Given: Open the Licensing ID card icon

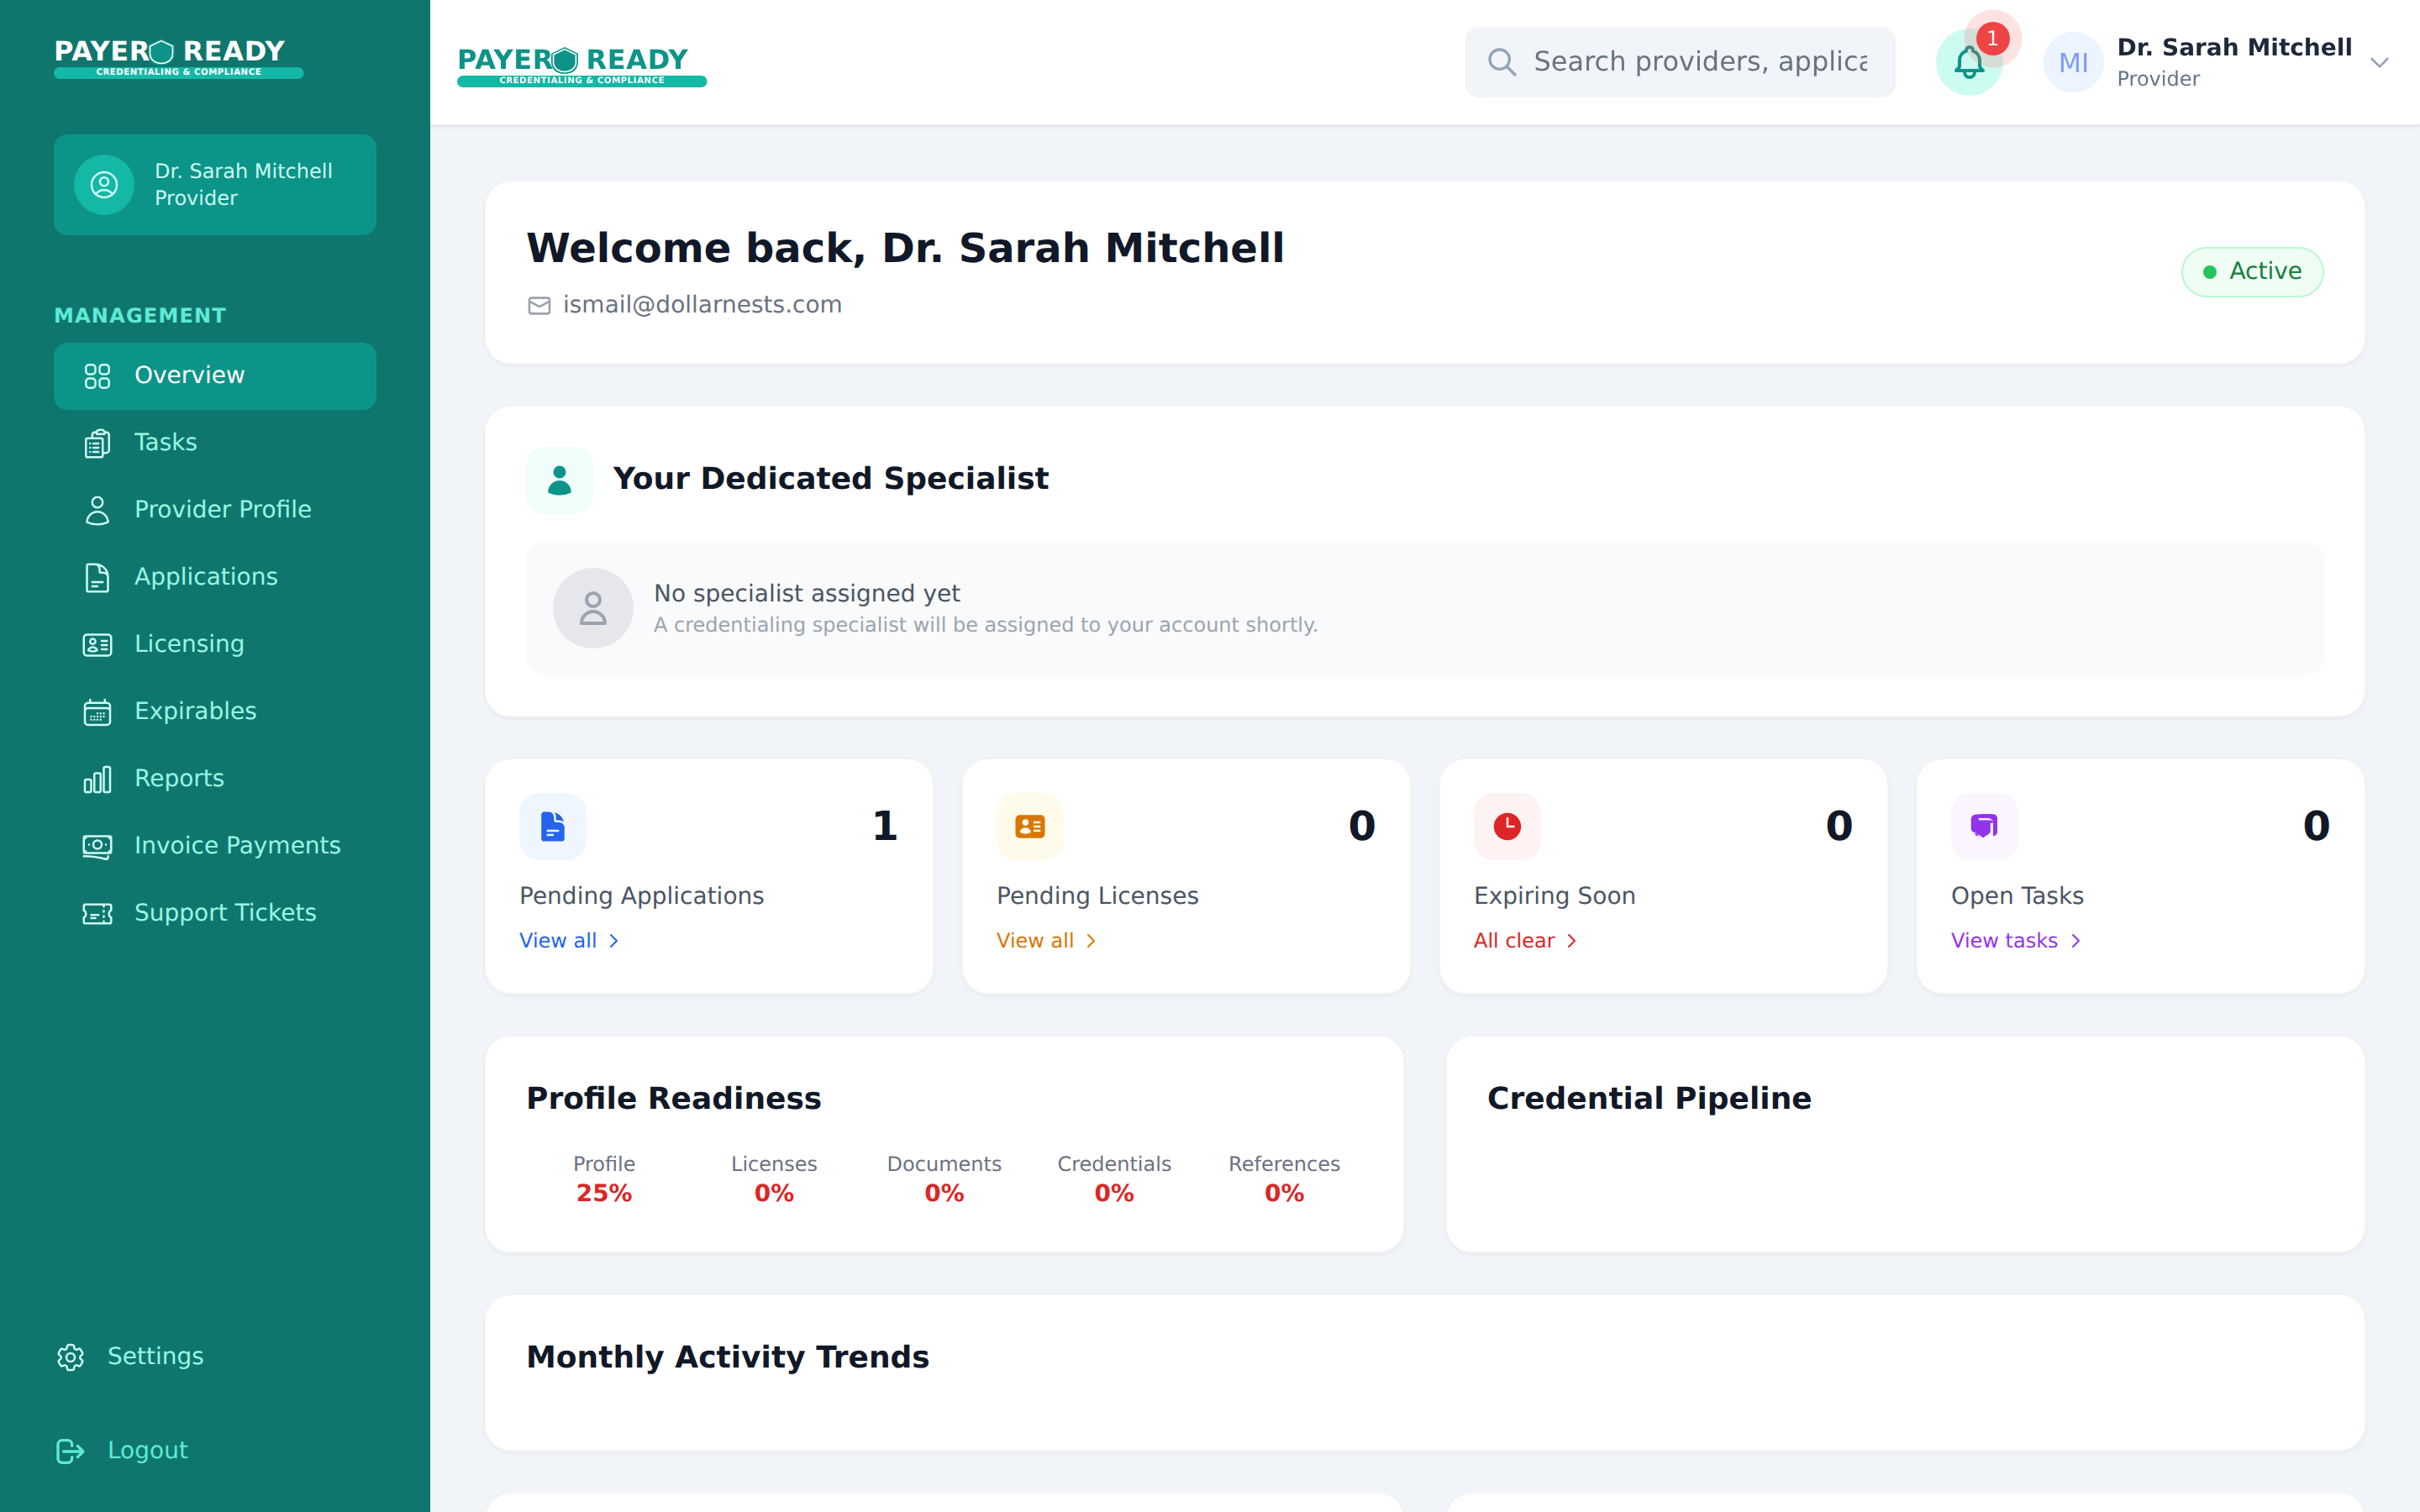Looking at the screenshot, I should point(97,644).
